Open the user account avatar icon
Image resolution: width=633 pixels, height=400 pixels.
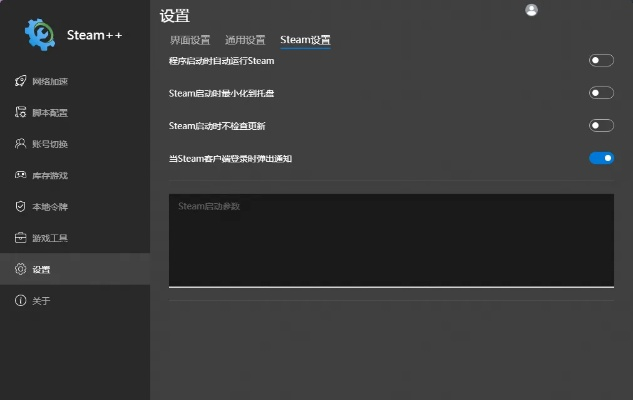pyautogui.click(x=531, y=10)
